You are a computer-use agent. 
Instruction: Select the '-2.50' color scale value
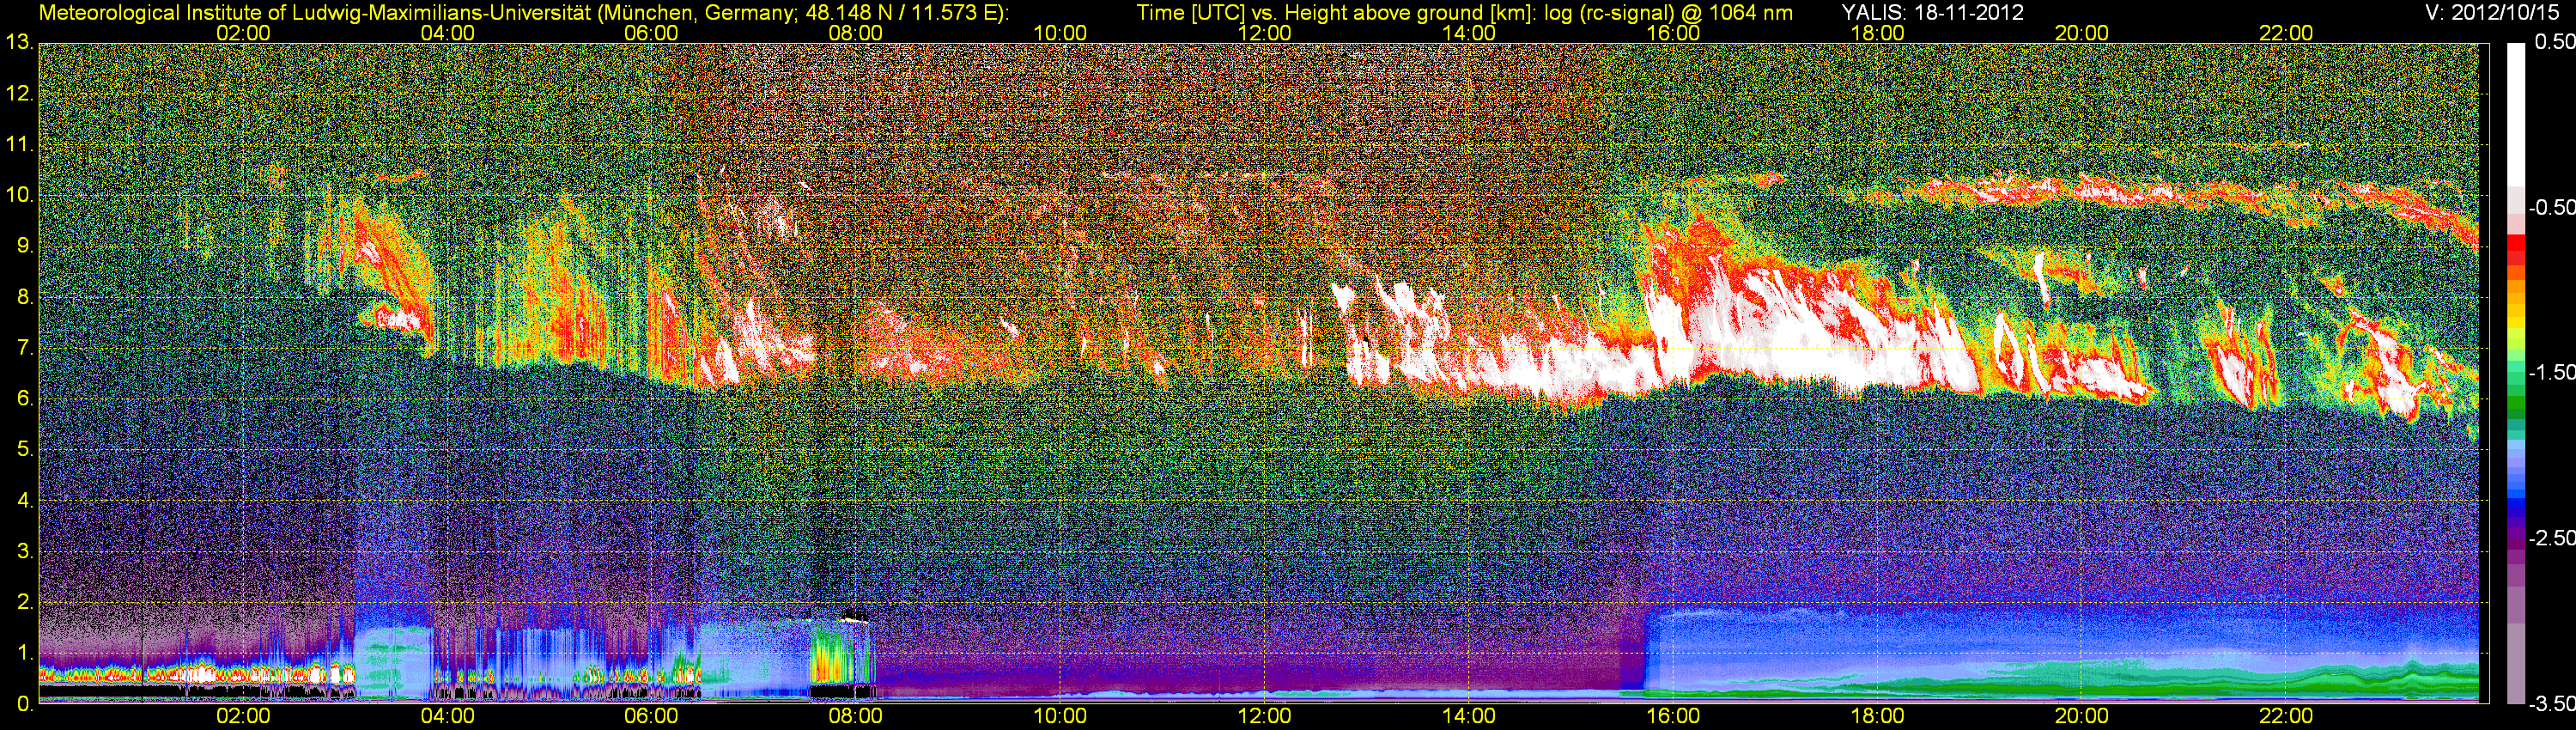tap(2551, 538)
